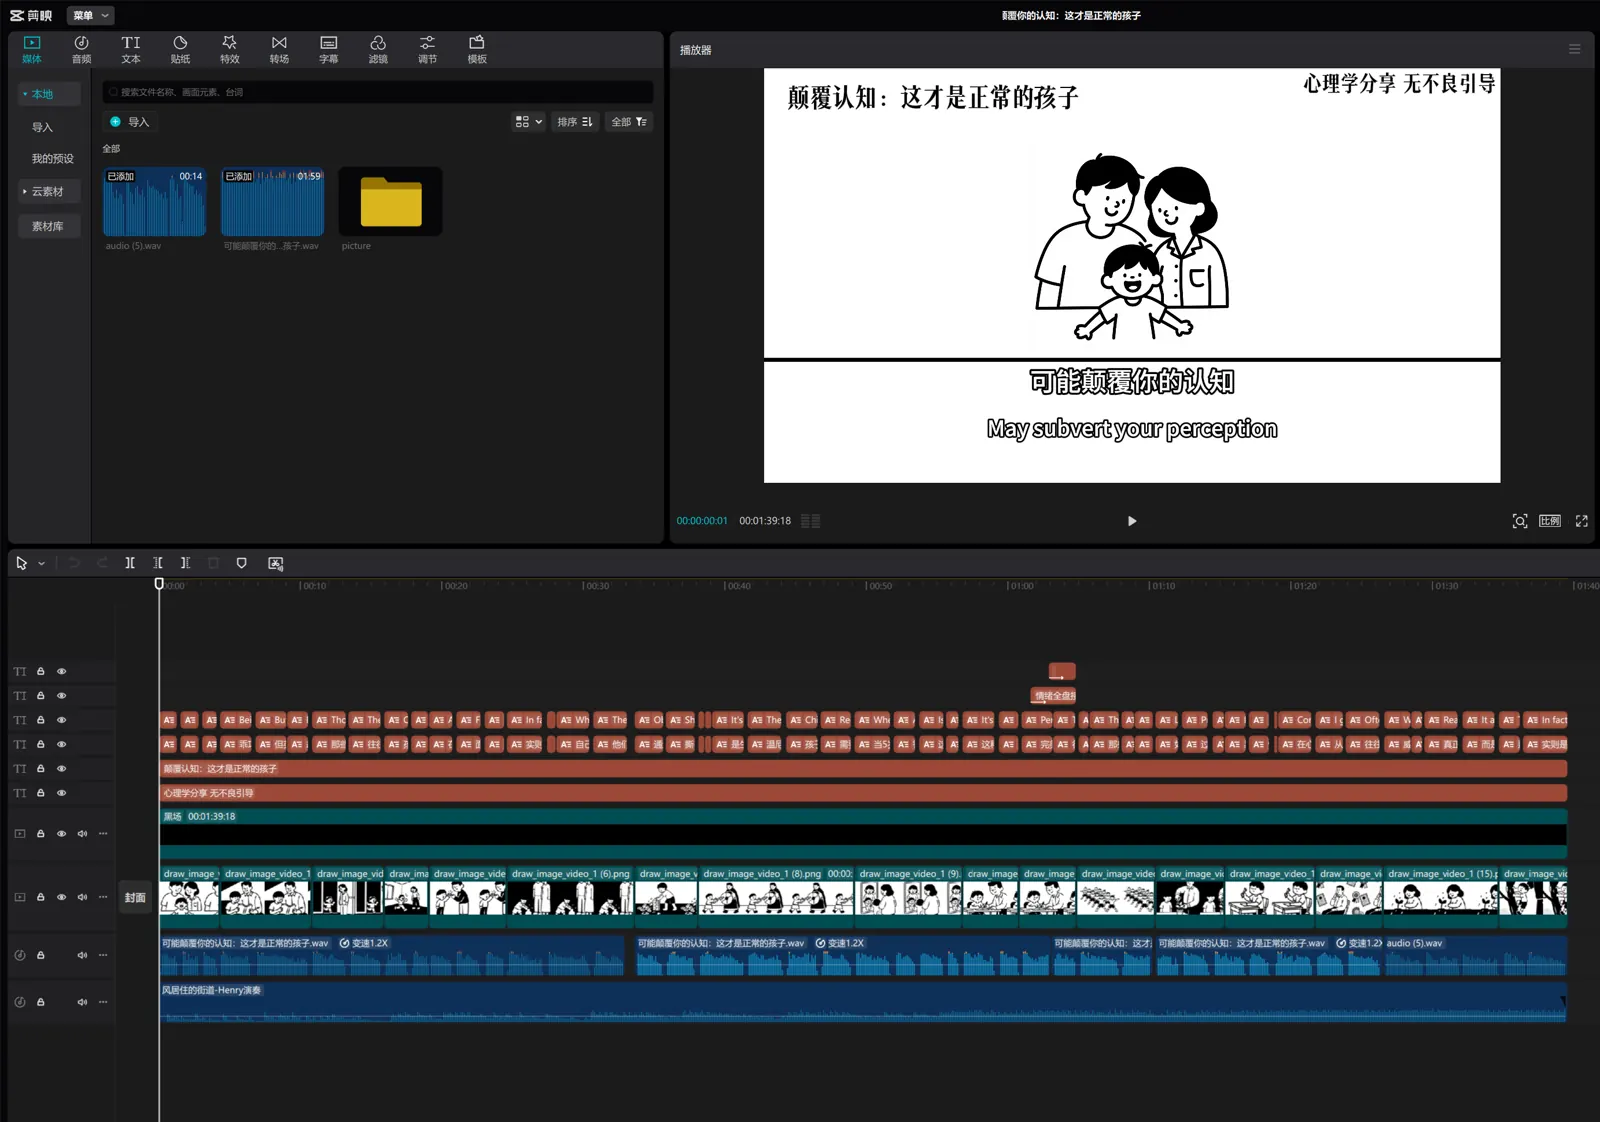Click the marker shield icon in timeline toolbar
This screenshot has height=1122, width=1600.
tap(241, 563)
